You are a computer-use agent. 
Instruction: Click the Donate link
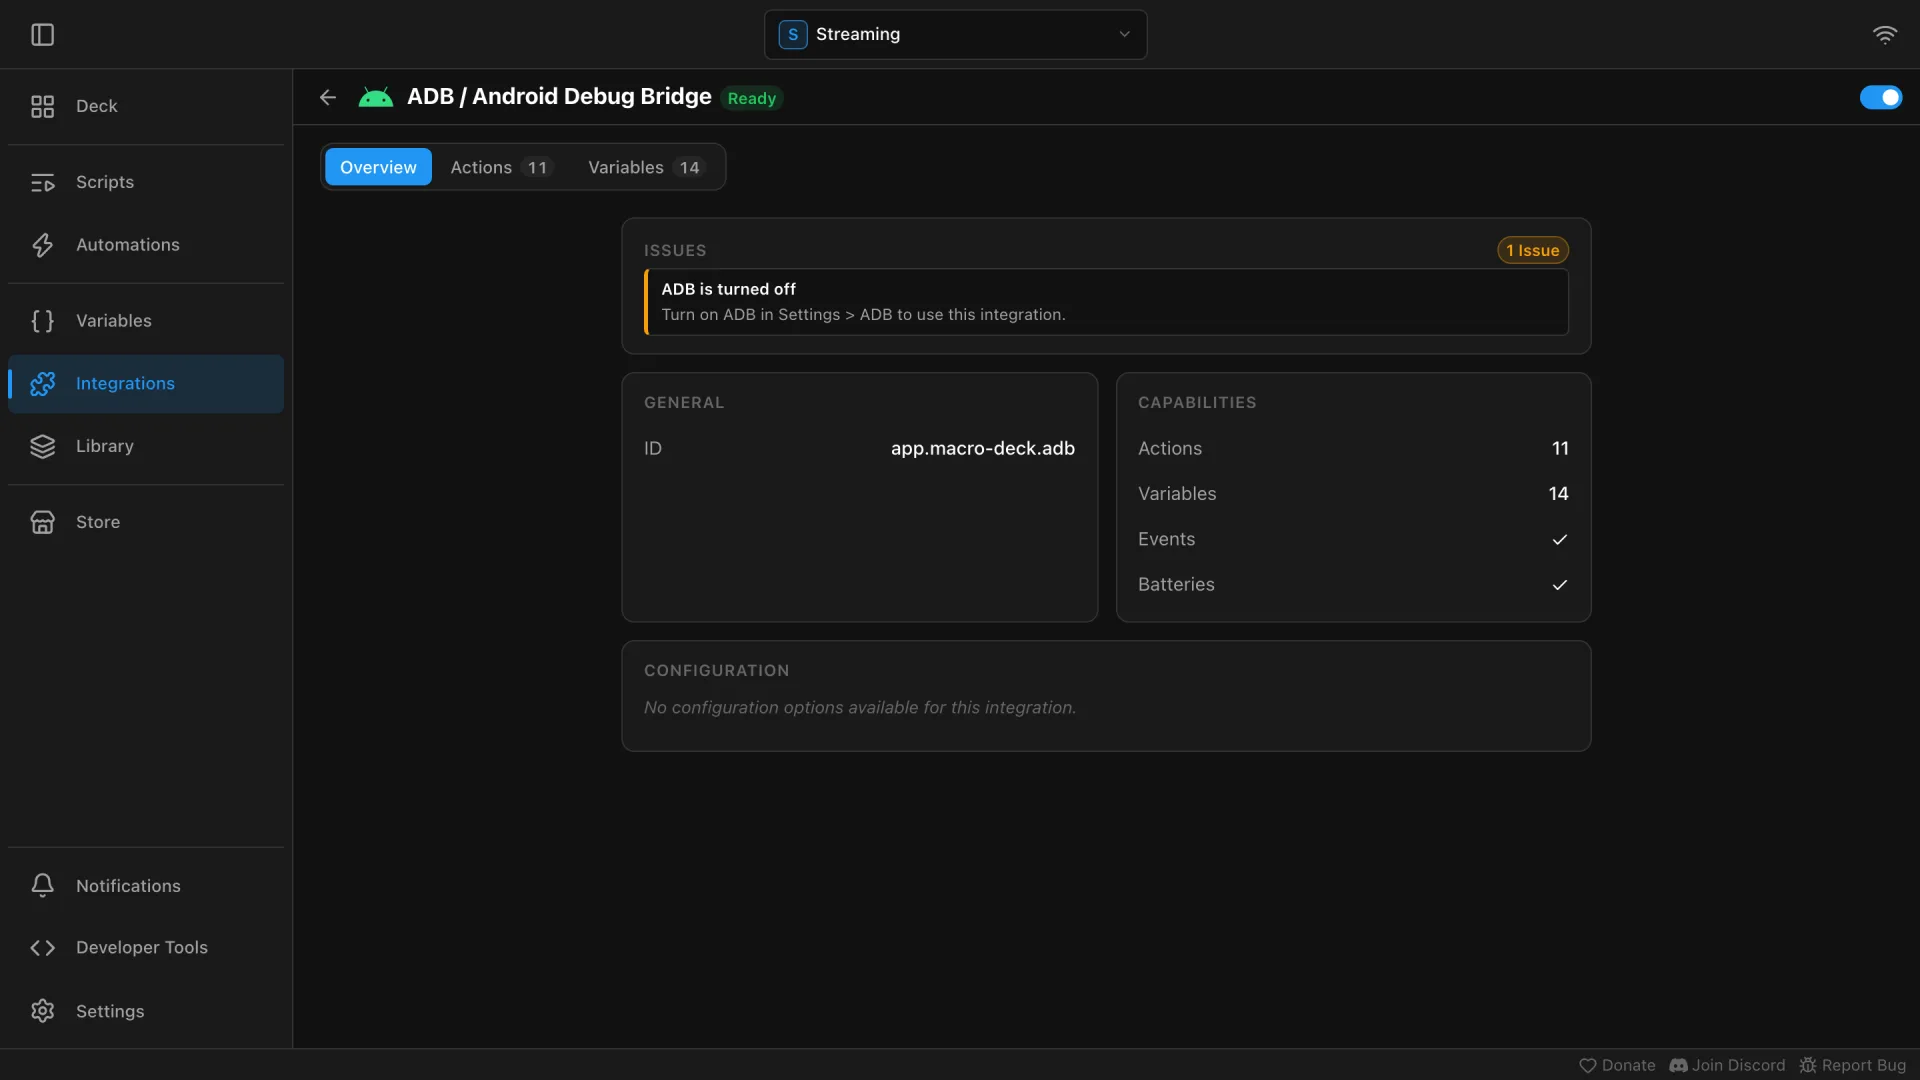[1617, 1066]
